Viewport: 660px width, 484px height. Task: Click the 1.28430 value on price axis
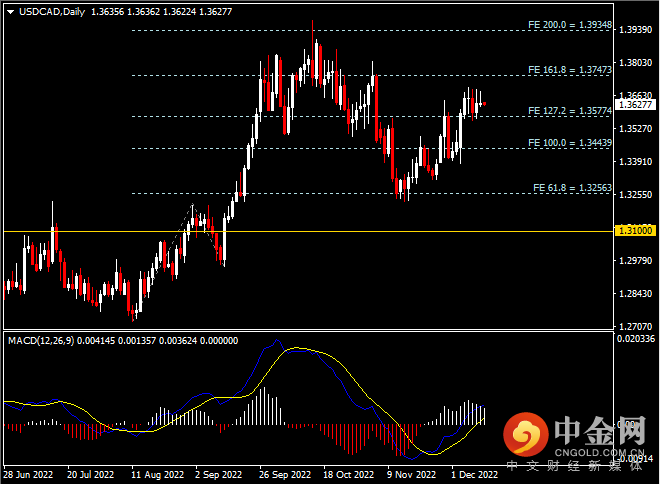coord(636,294)
